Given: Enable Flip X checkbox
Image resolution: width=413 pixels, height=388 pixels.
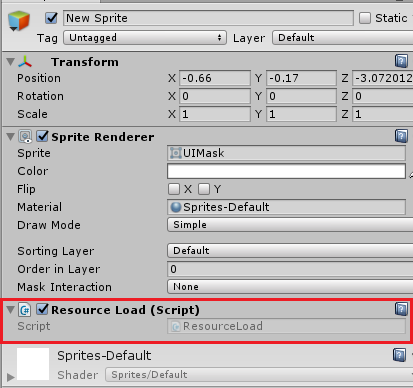Looking at the screenshot, I should click(x=174, y=189).
